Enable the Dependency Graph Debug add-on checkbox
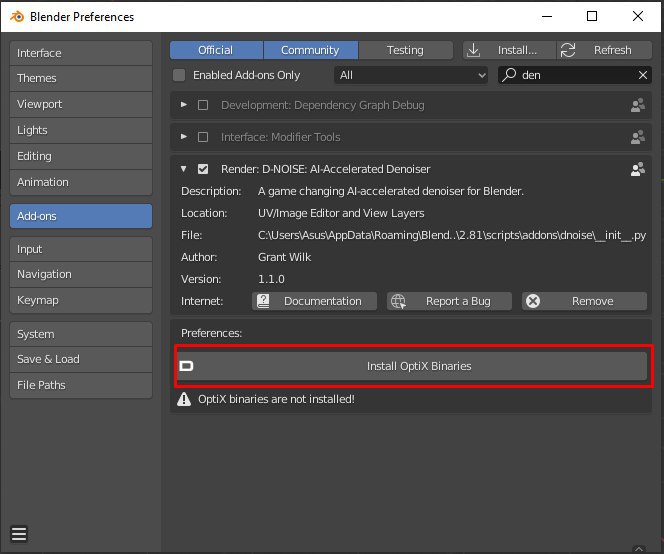 (203, 105)
